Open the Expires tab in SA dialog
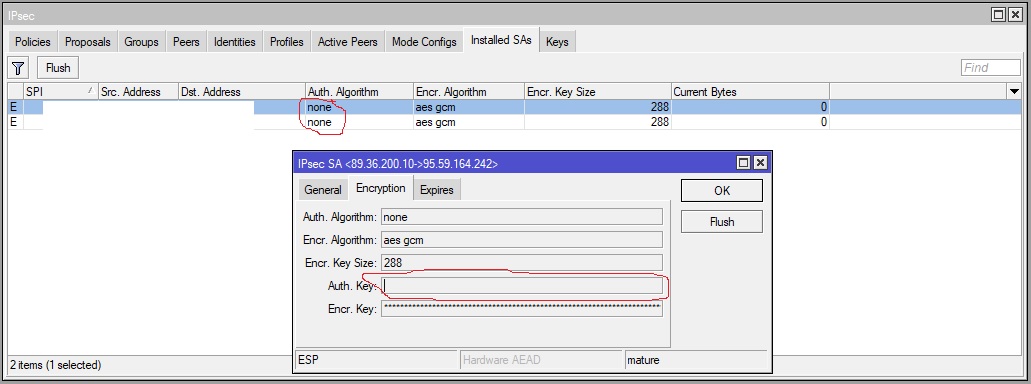Image resolution: width=1031 pixels, height=384 pixels. [437, 189]
